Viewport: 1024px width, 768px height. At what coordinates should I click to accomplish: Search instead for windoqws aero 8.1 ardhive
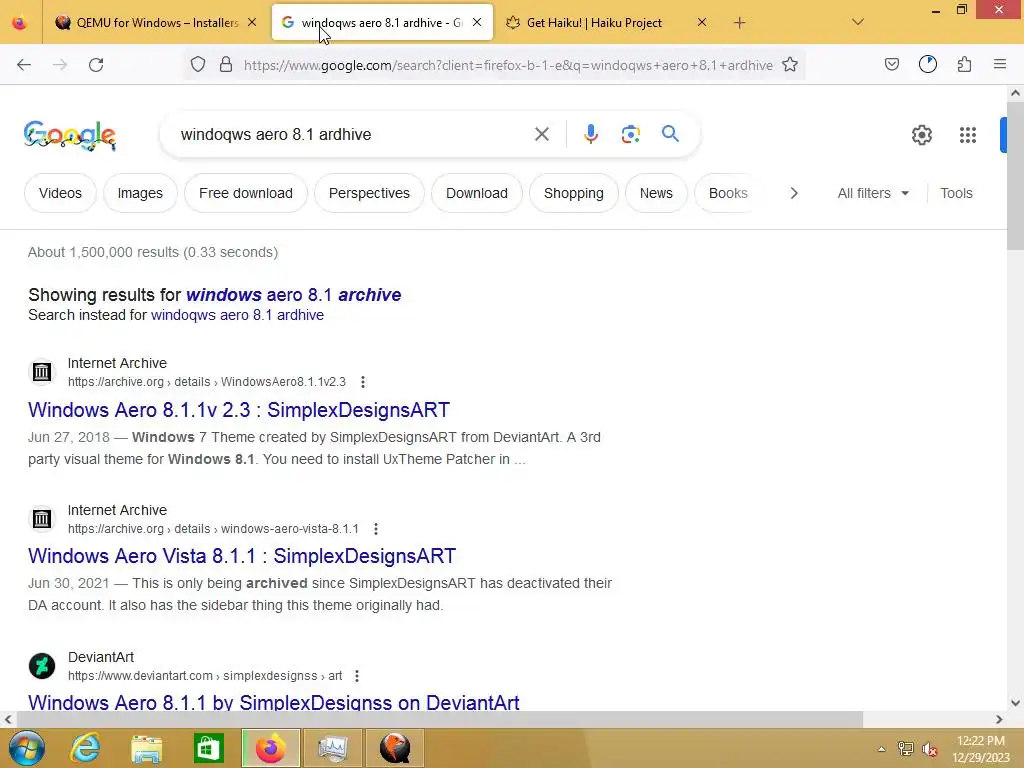click(x=237, y=315)
